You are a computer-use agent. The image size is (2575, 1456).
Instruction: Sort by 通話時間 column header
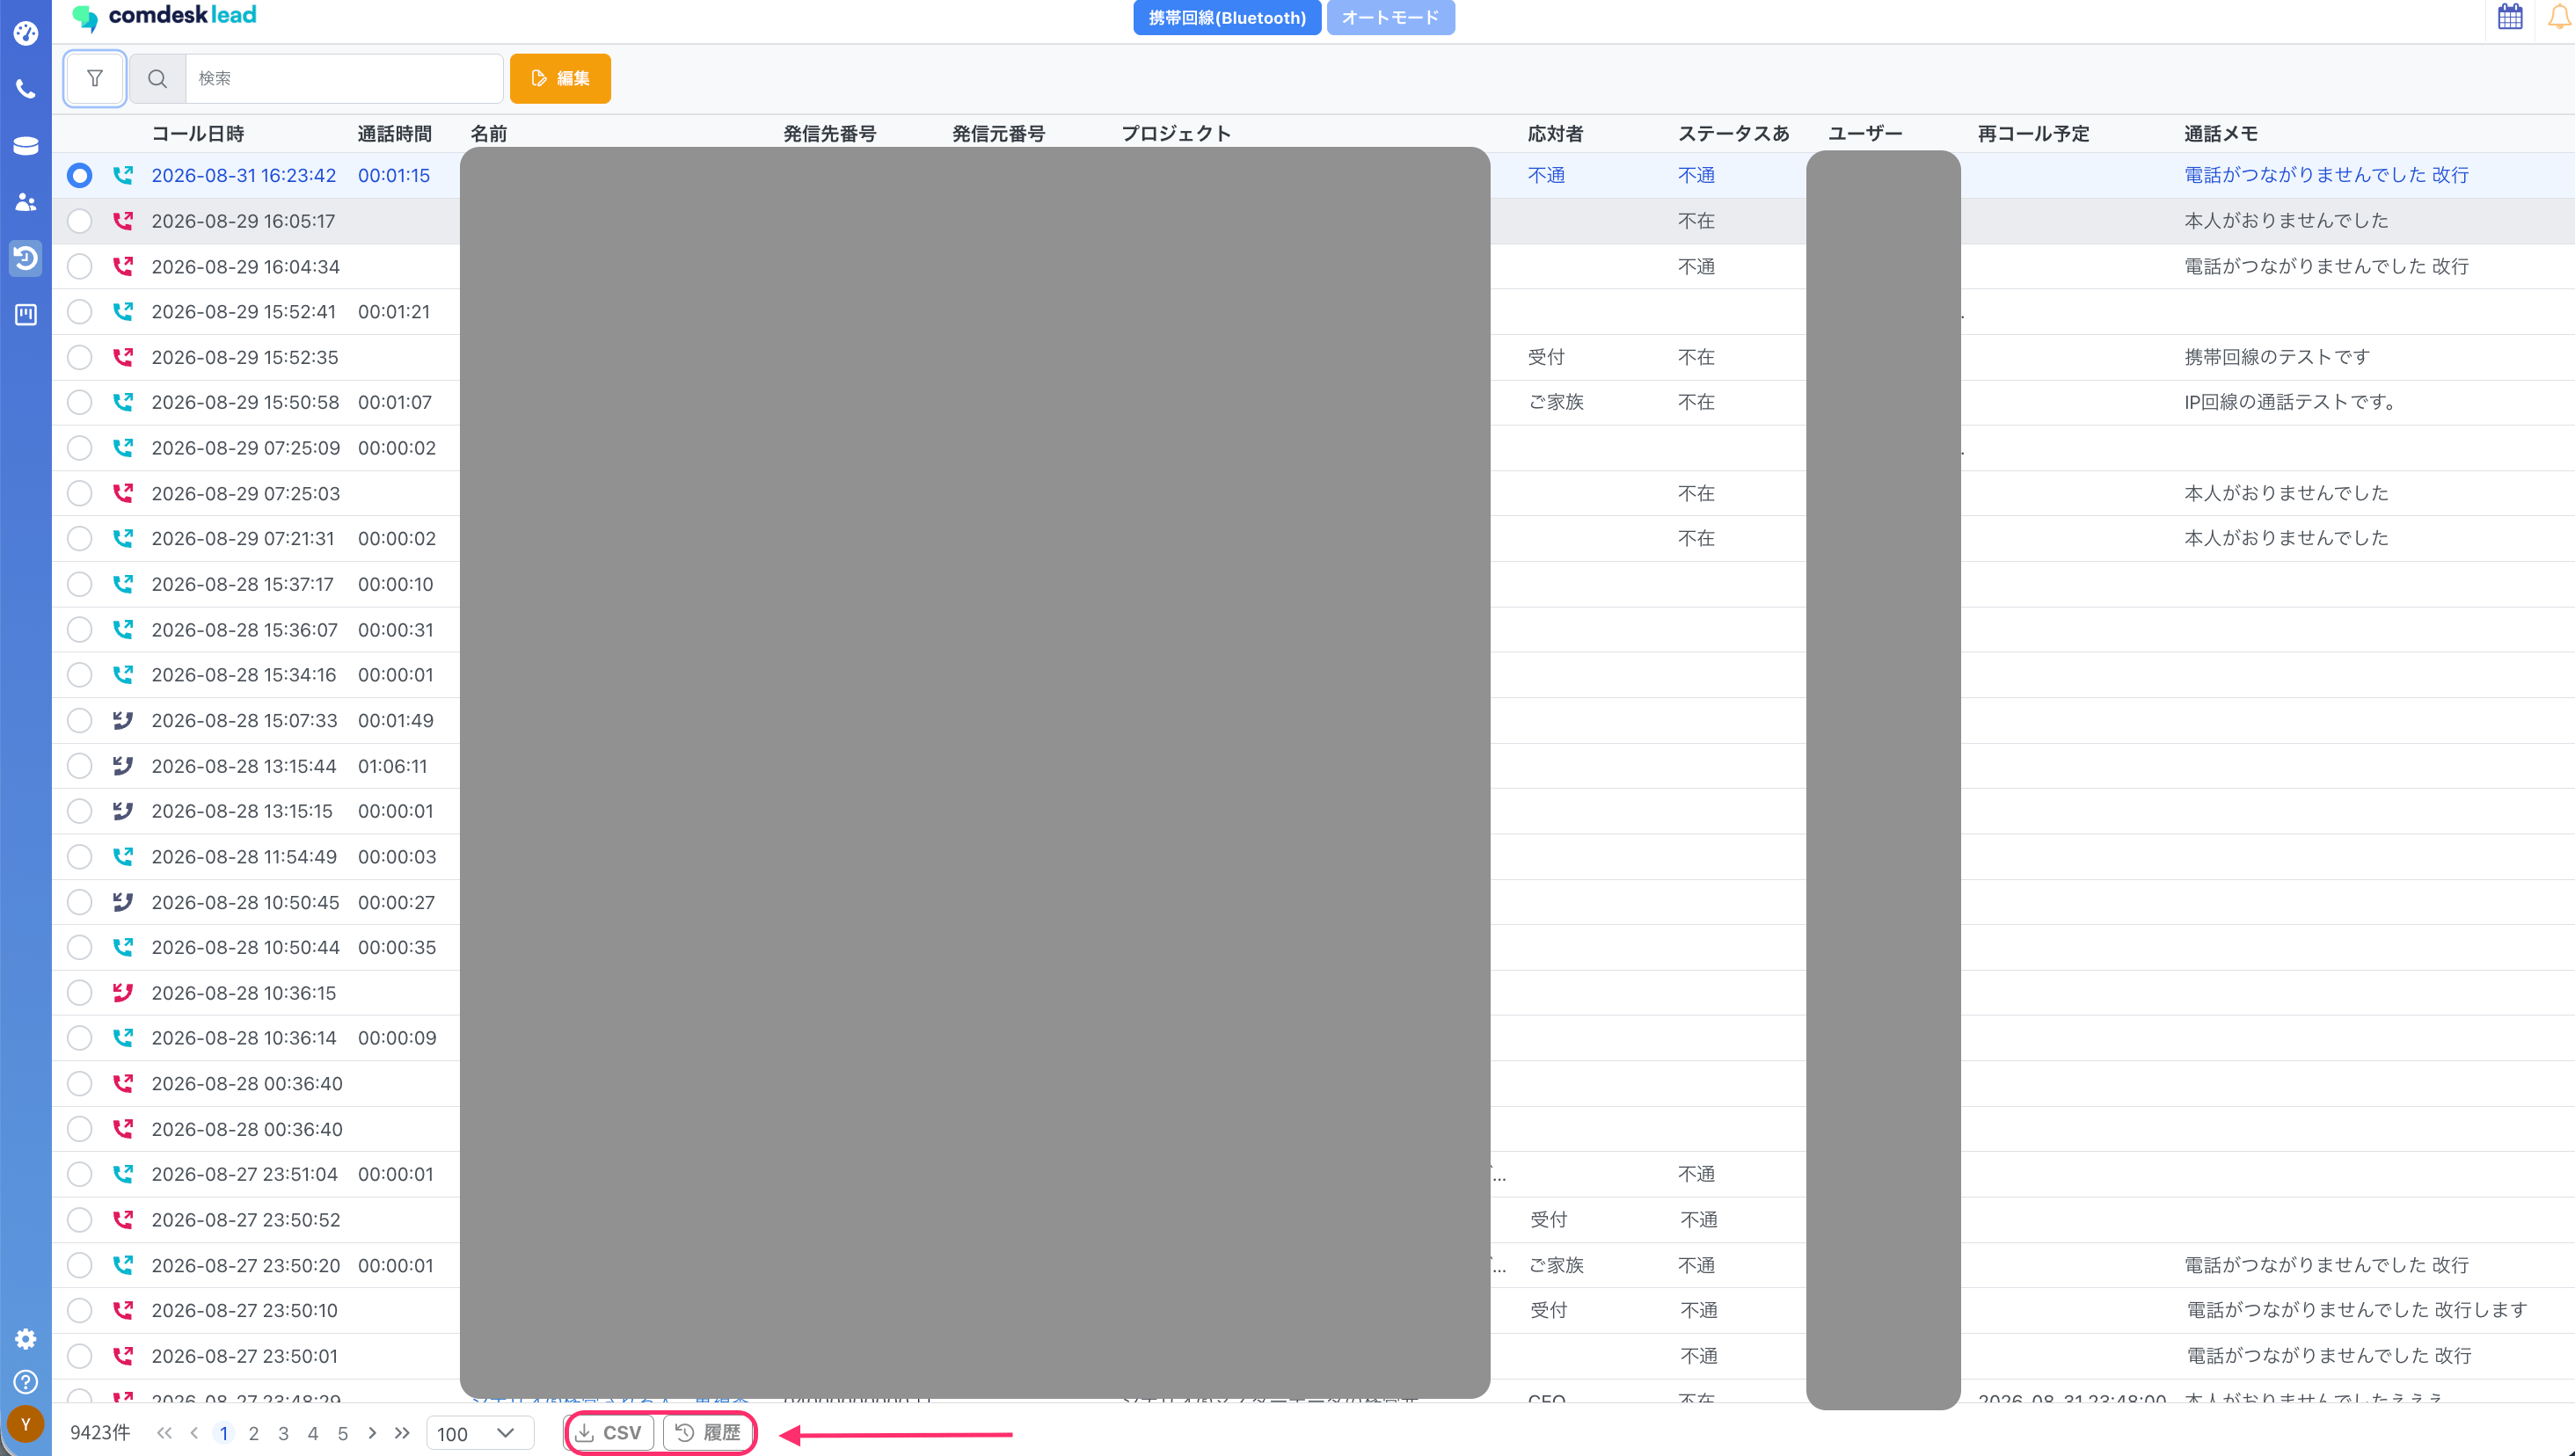(x=395, y=134)
